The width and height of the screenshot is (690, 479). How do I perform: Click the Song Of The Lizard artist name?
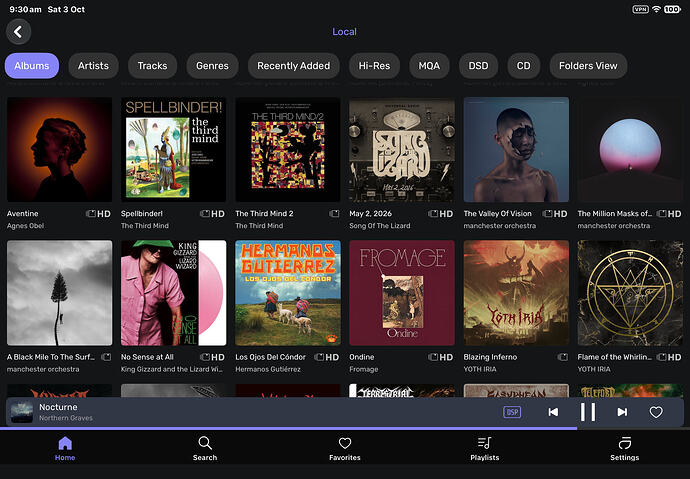[x=380, y=226]
